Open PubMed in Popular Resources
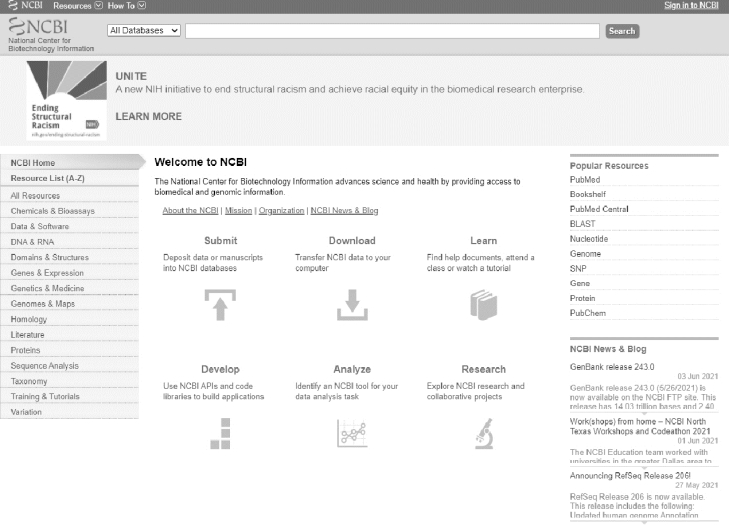 (585, 179)
